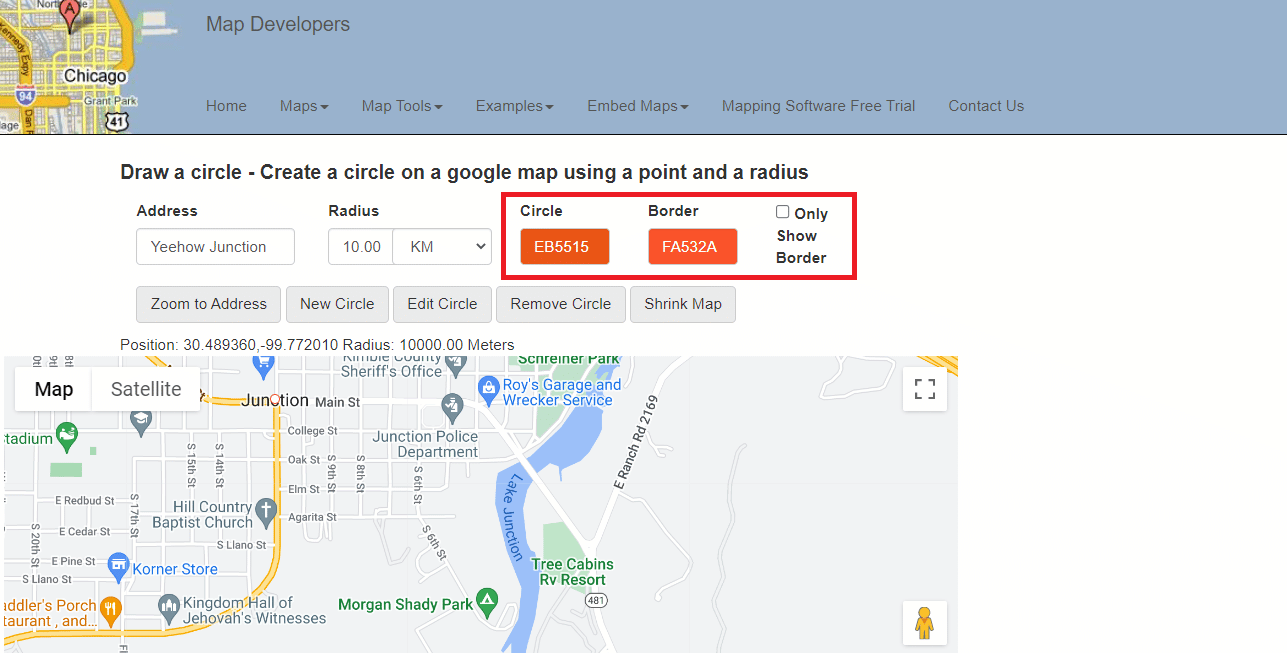Open the Embed Maps dropdown
The height and width of the screenshot is (653, 1287).
[x=637, y=106]
